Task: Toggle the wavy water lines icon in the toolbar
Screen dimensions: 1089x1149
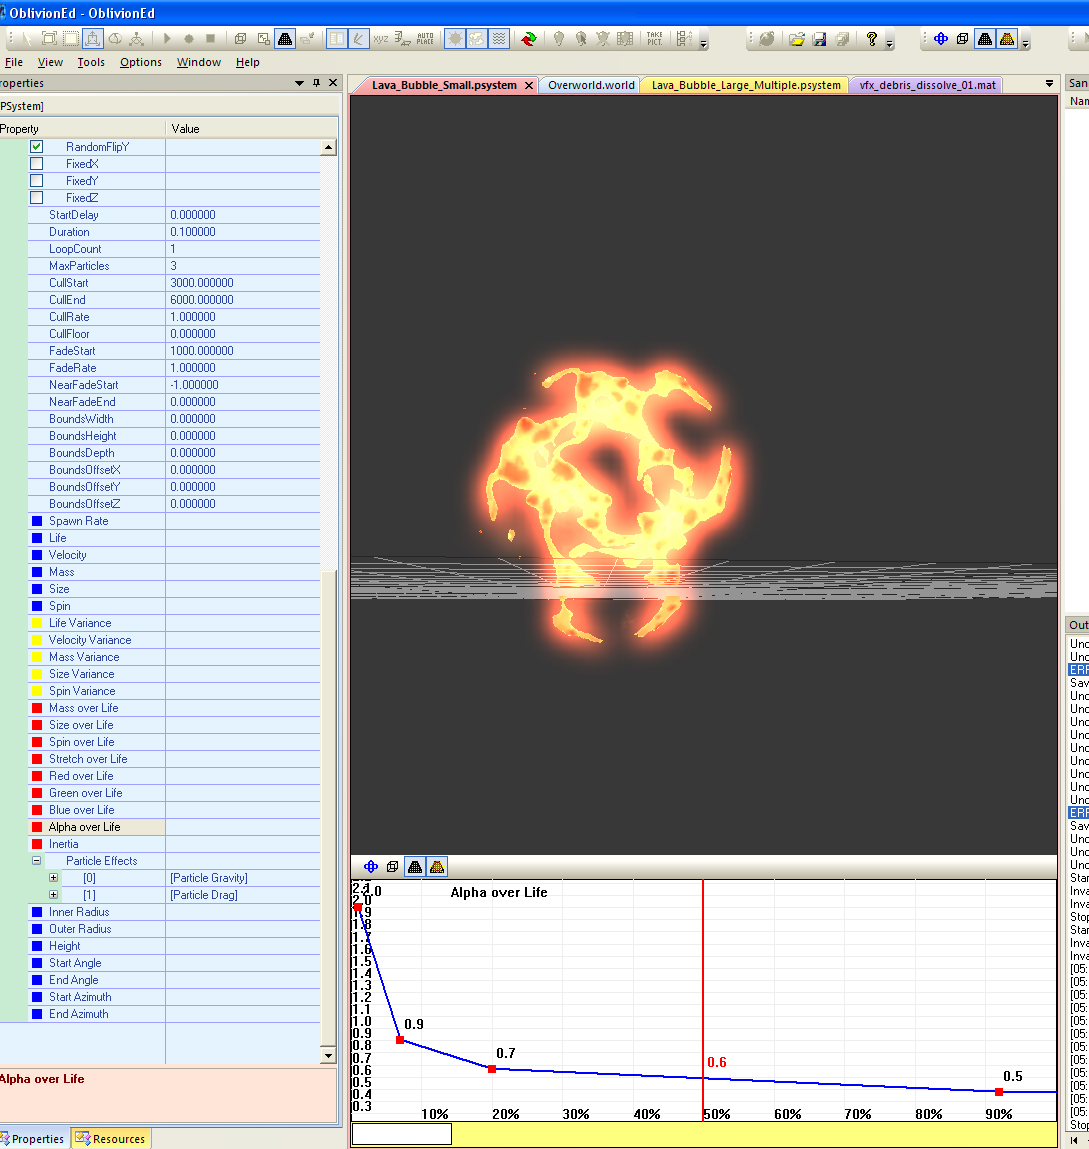Action: pos(499,39)
